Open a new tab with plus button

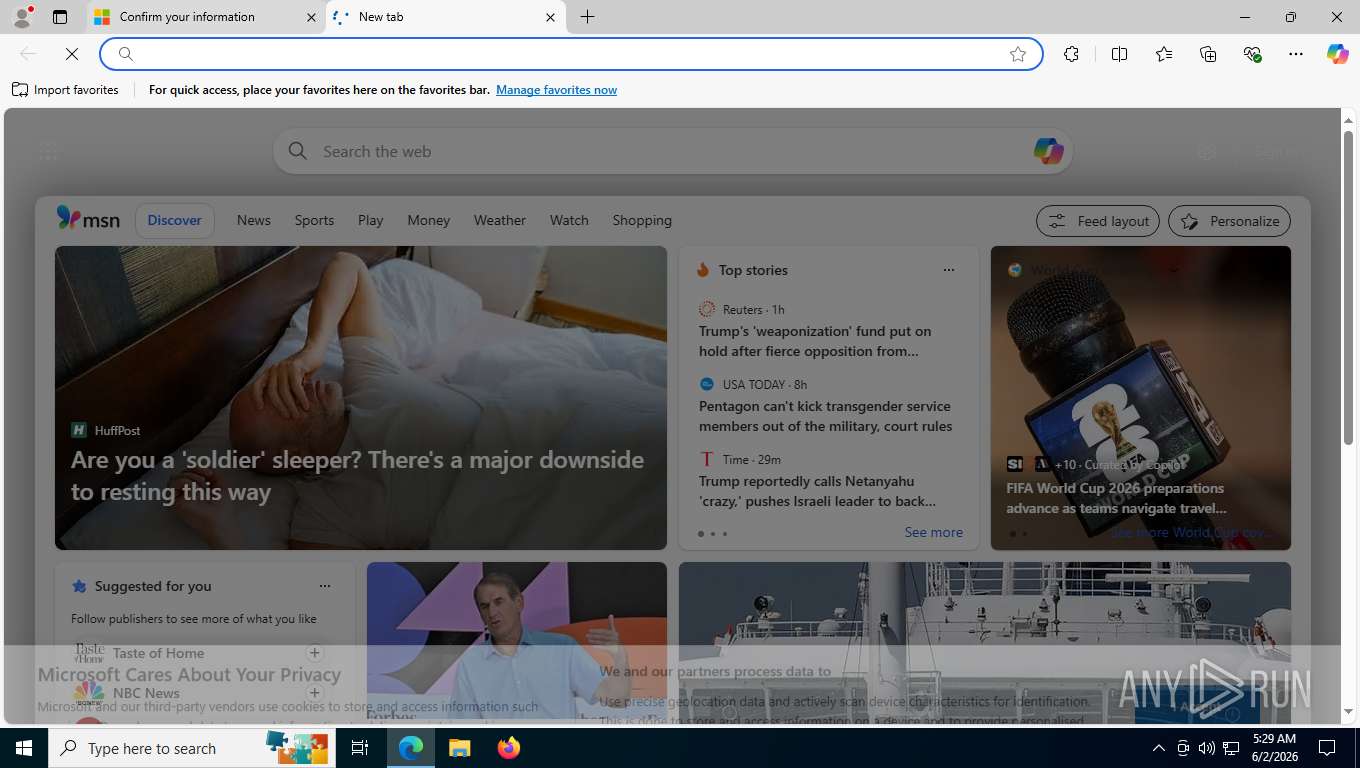pos(587,17)
